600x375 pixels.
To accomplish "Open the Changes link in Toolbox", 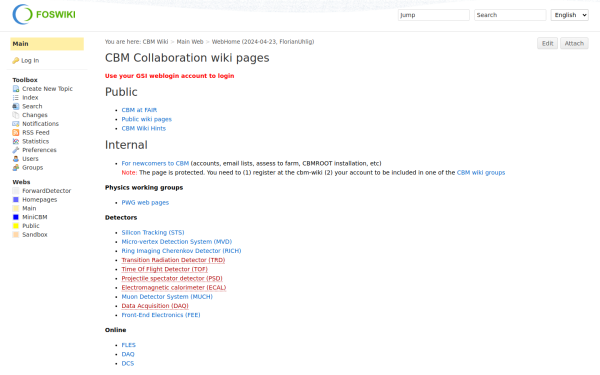I will (35, 115).
